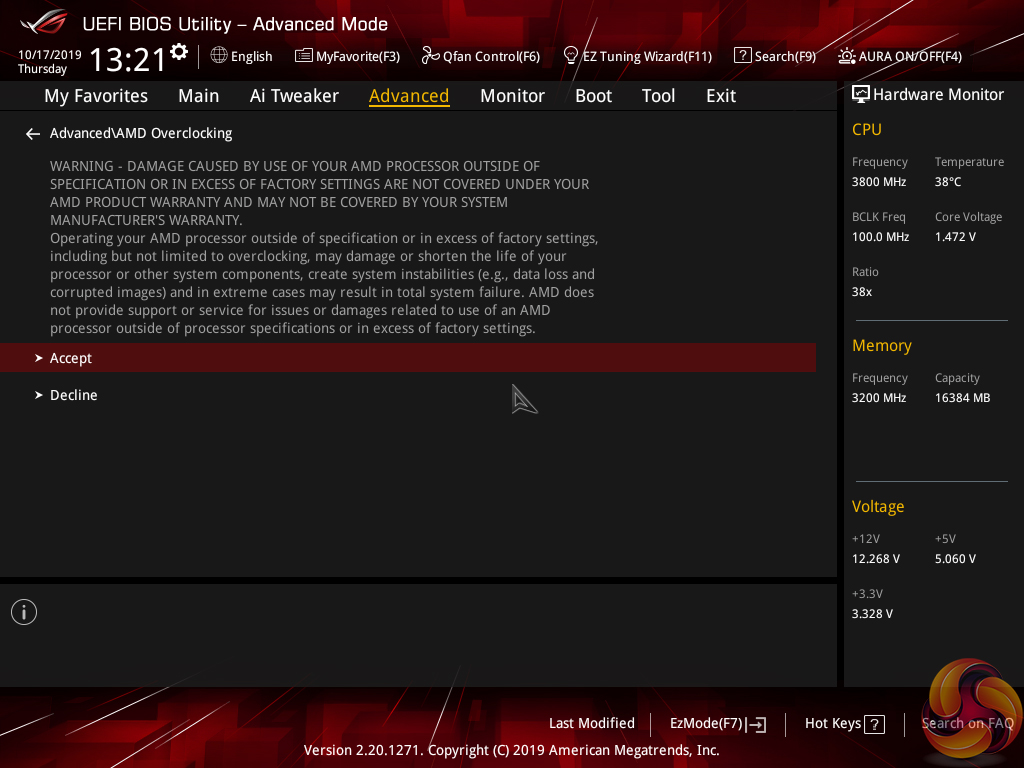Click CPU temperature value 38°C
The width and height of the screenshot is (1024, 768).
click(948, 182)
